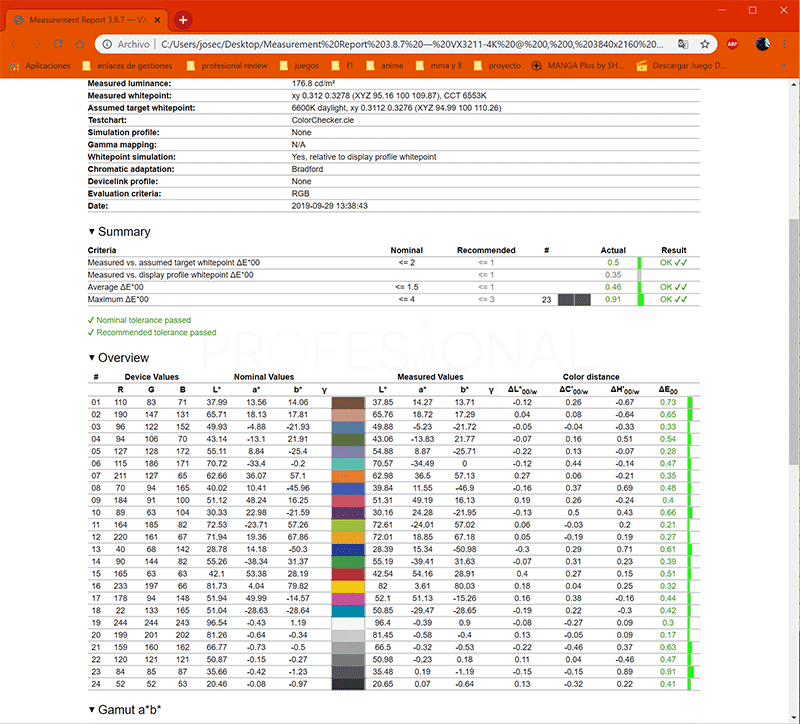Click the Recommended tolerance passed message
Image resolution: width=800 pixels, height=724 pixels.
pyautogui.click(x=152, y=333)
